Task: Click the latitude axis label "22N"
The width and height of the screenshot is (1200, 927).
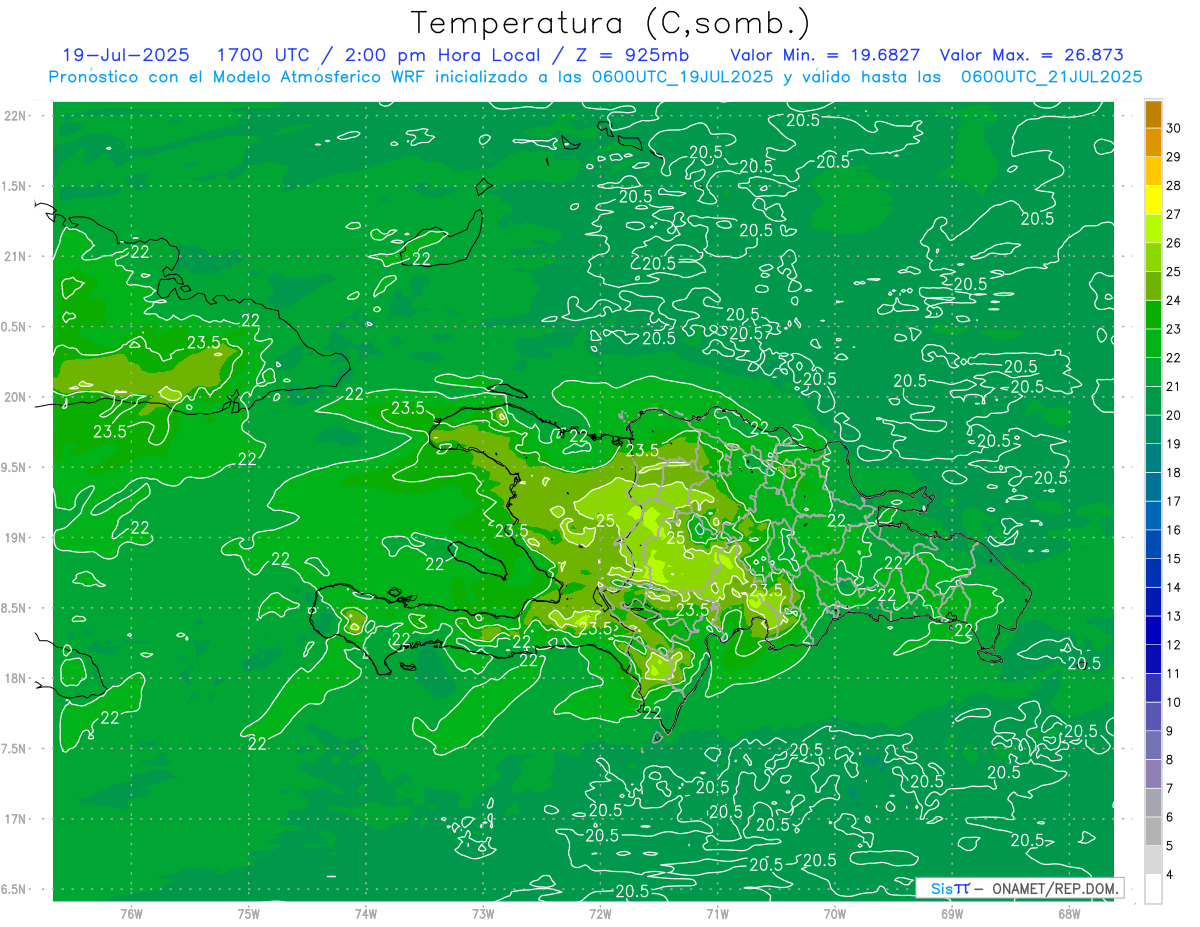Action: (x=17, y=115)
